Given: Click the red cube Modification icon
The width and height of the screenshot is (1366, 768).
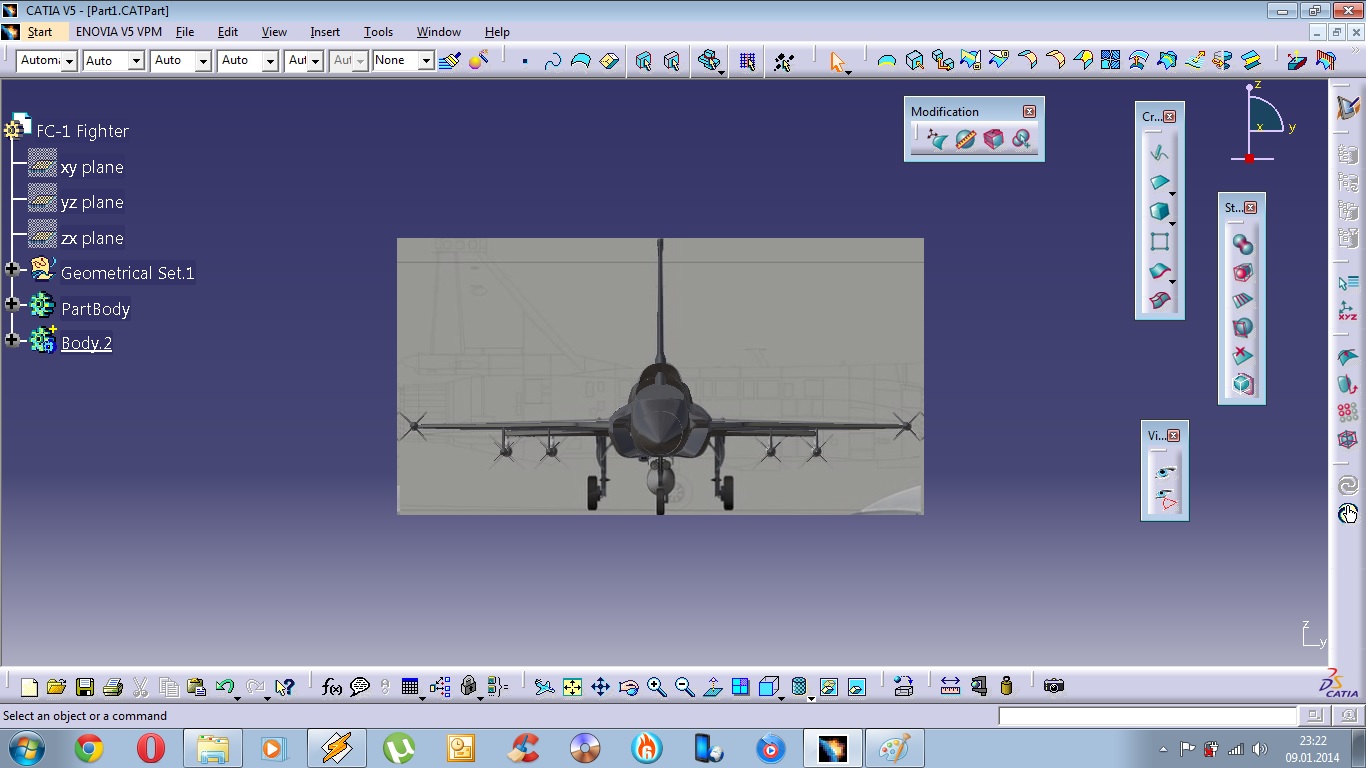Looking at the screenshot, I should (x=993, y=139).
